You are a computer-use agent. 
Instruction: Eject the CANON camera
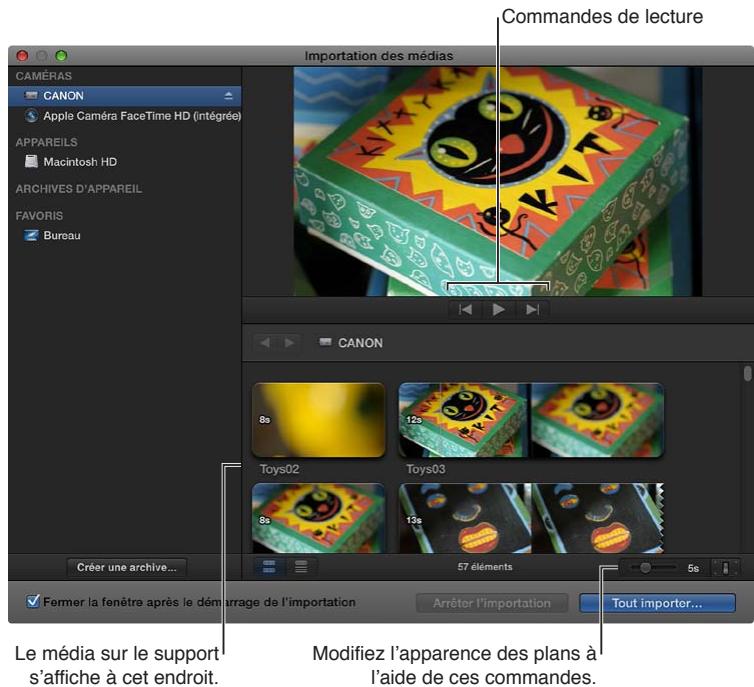228,96
